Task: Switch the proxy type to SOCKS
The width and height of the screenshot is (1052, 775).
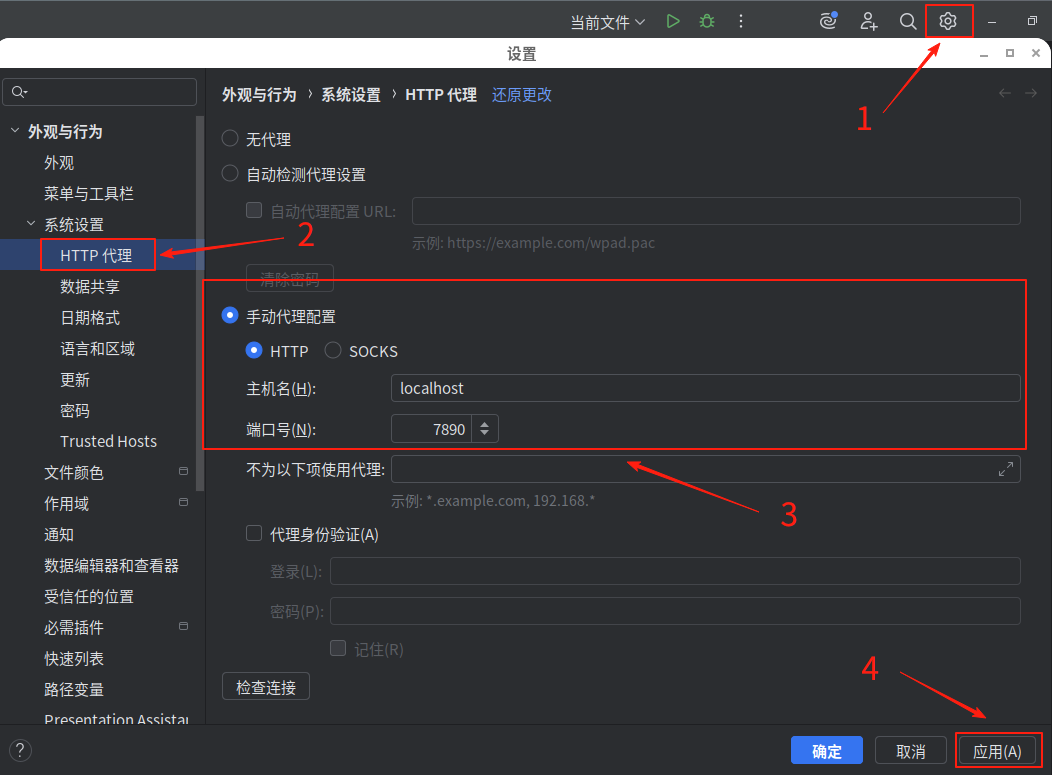Action: [331, 351]
